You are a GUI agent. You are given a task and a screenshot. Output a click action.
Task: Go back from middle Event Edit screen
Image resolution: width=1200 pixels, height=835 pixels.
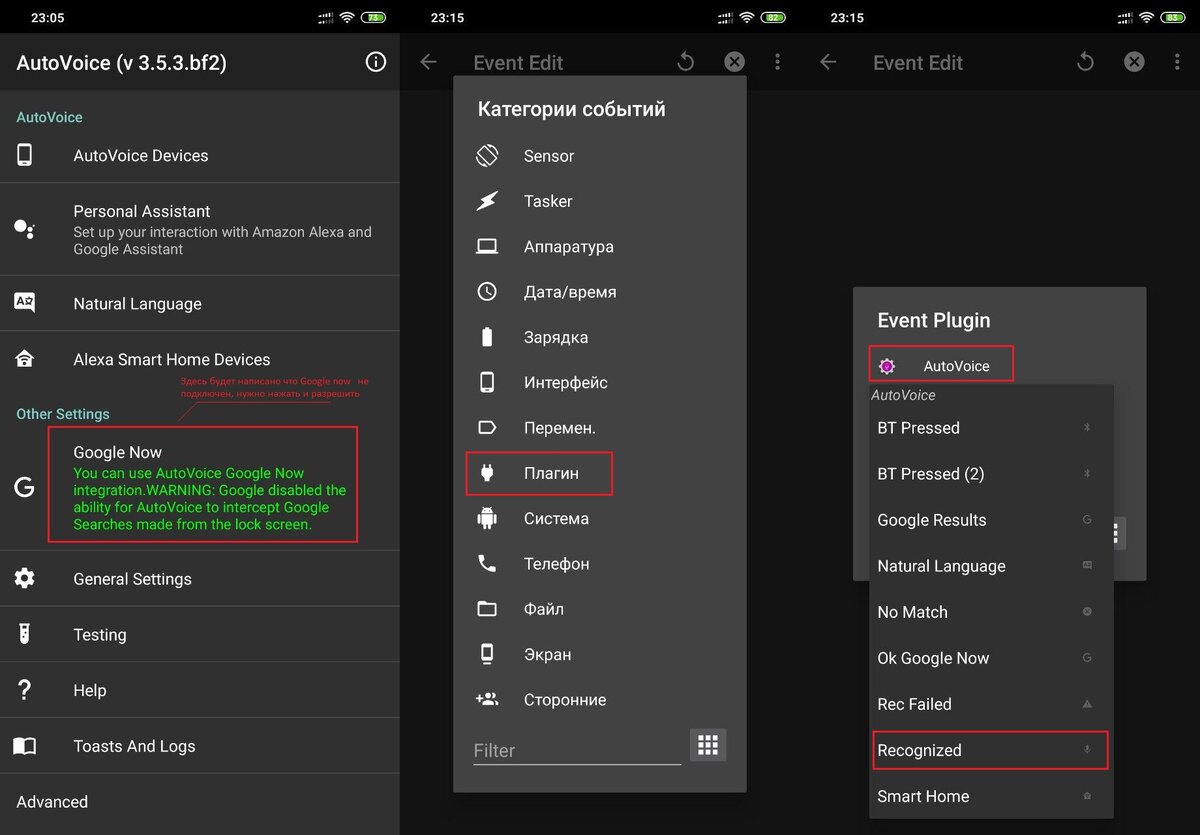pyautogui.click(x=428, y=62)
